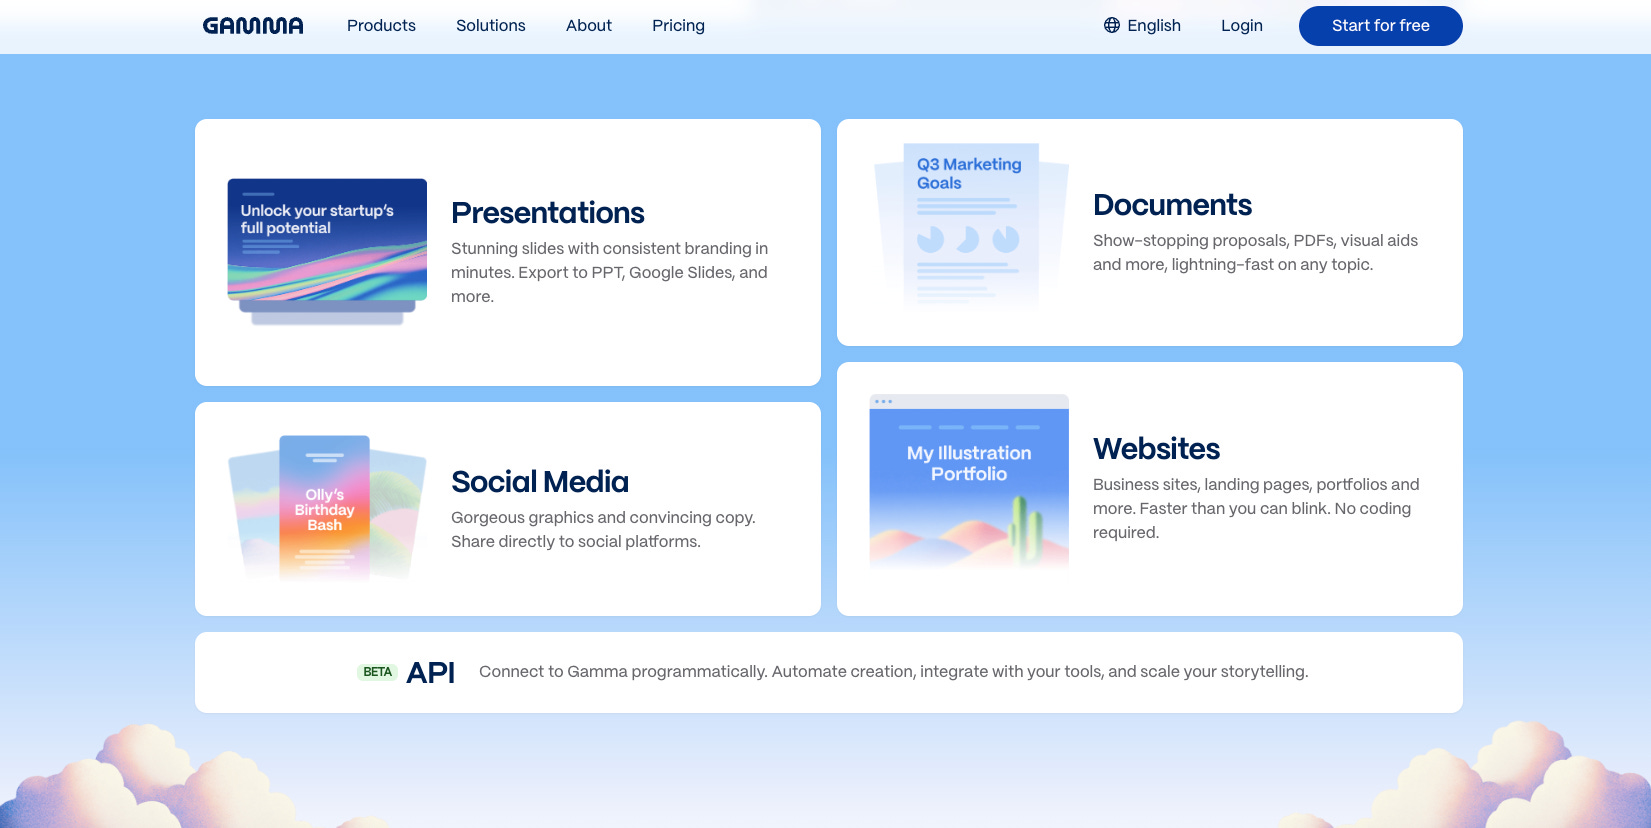Click the 'Gorgeous graphics and convincing copy' description

603,529
